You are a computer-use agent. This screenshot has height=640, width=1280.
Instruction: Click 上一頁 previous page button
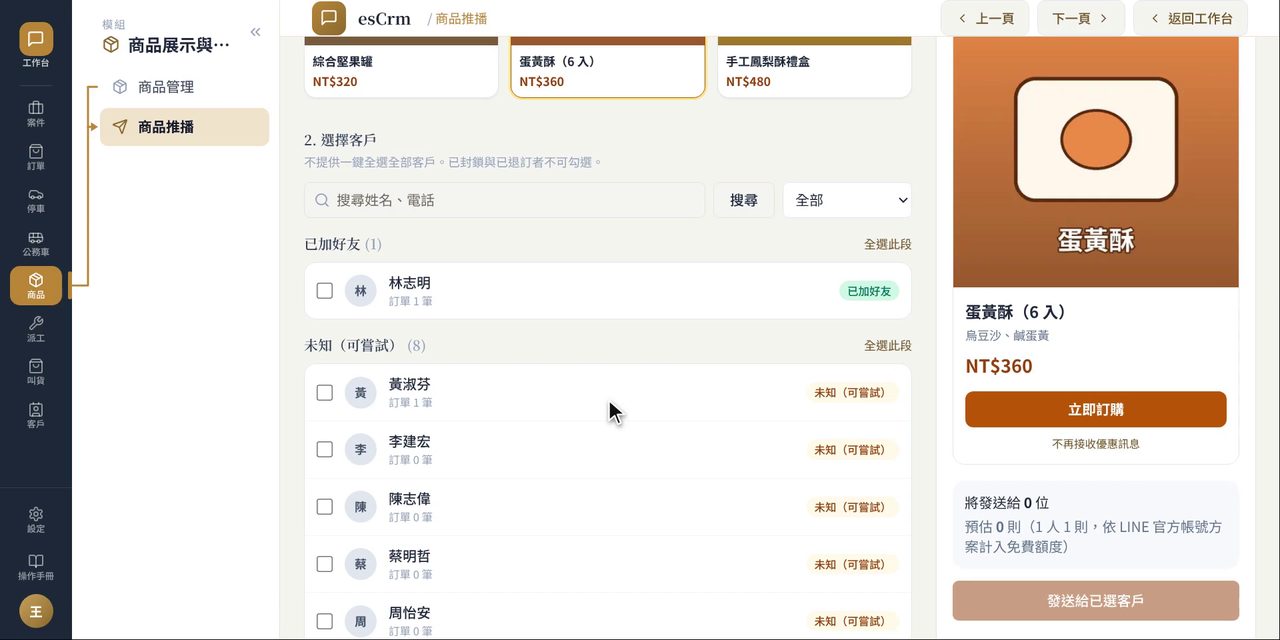point(985,18)
